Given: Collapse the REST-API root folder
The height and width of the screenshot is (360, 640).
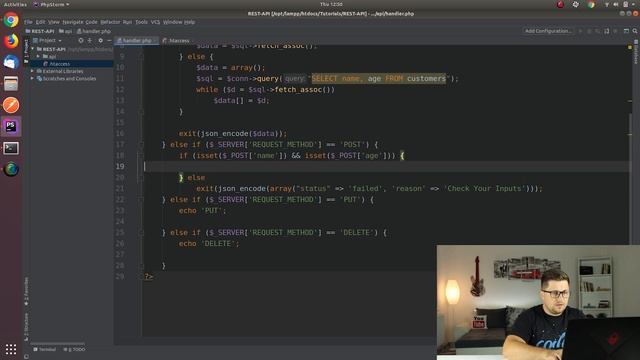Looking at the screenshot, I should (x=33, y=49).
